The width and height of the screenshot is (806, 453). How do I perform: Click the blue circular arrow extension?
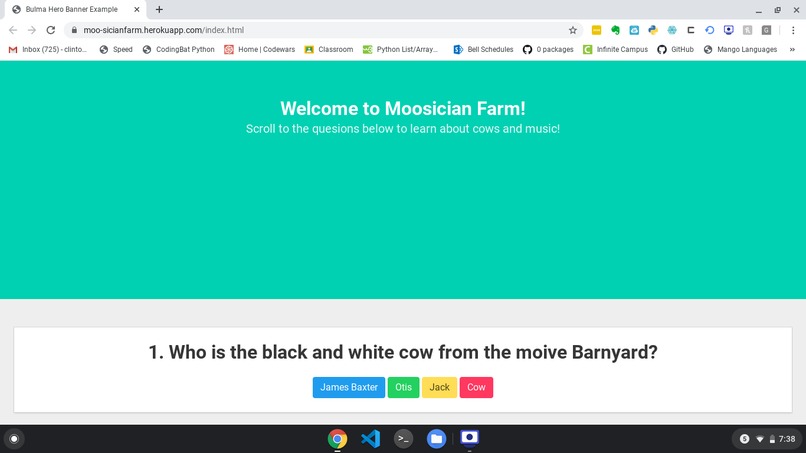(709, 30)
